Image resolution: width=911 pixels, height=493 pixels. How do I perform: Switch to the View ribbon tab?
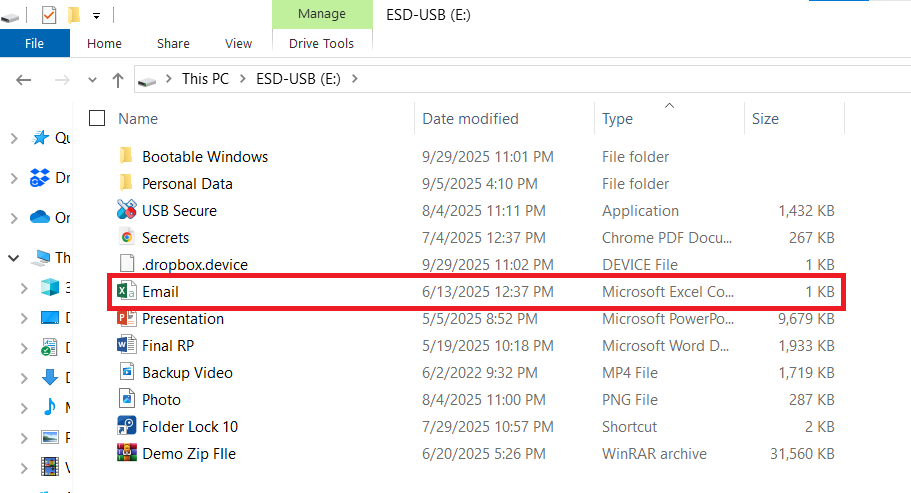click(238, 44)
